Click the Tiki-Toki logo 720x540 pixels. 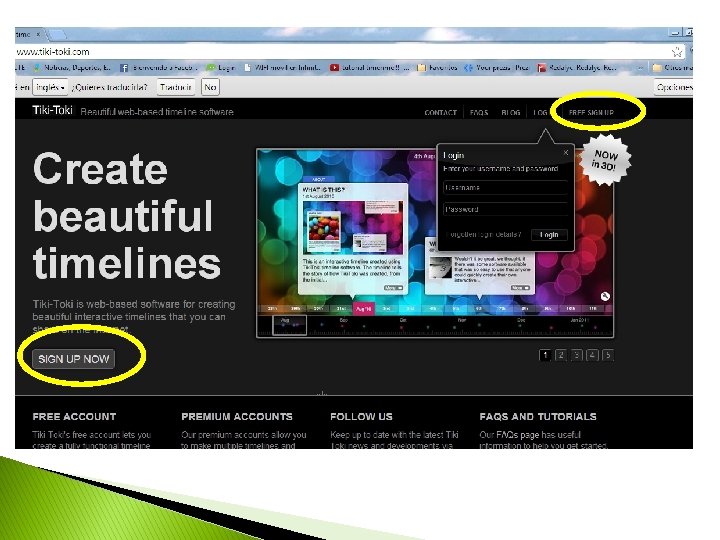52,110
